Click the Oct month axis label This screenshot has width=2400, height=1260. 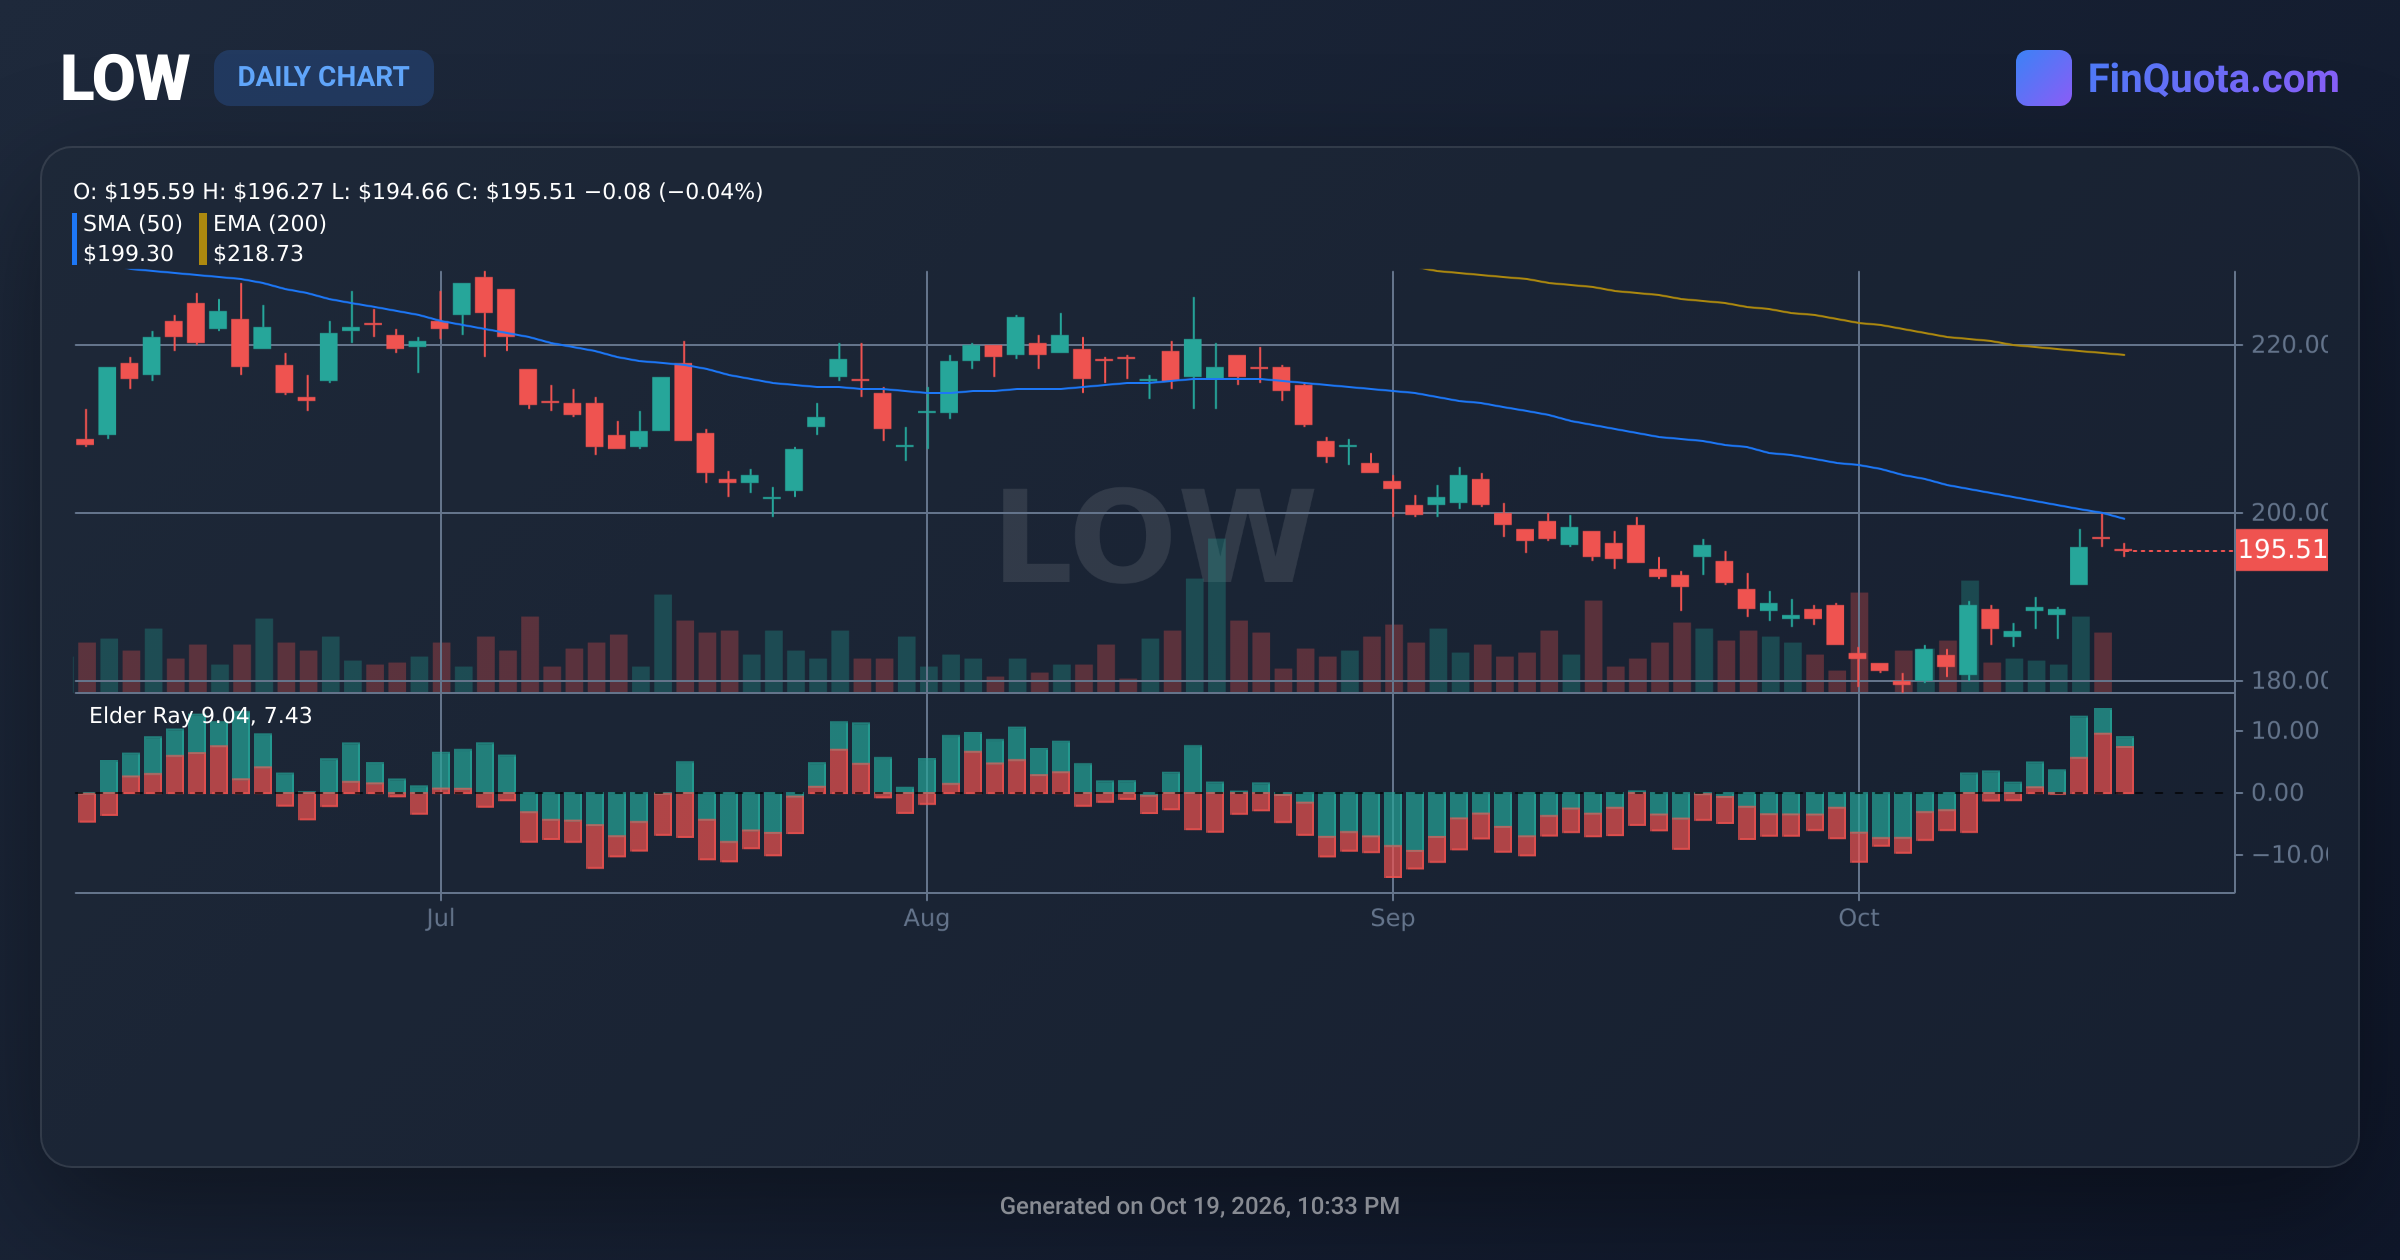[x=1858, y=917]
